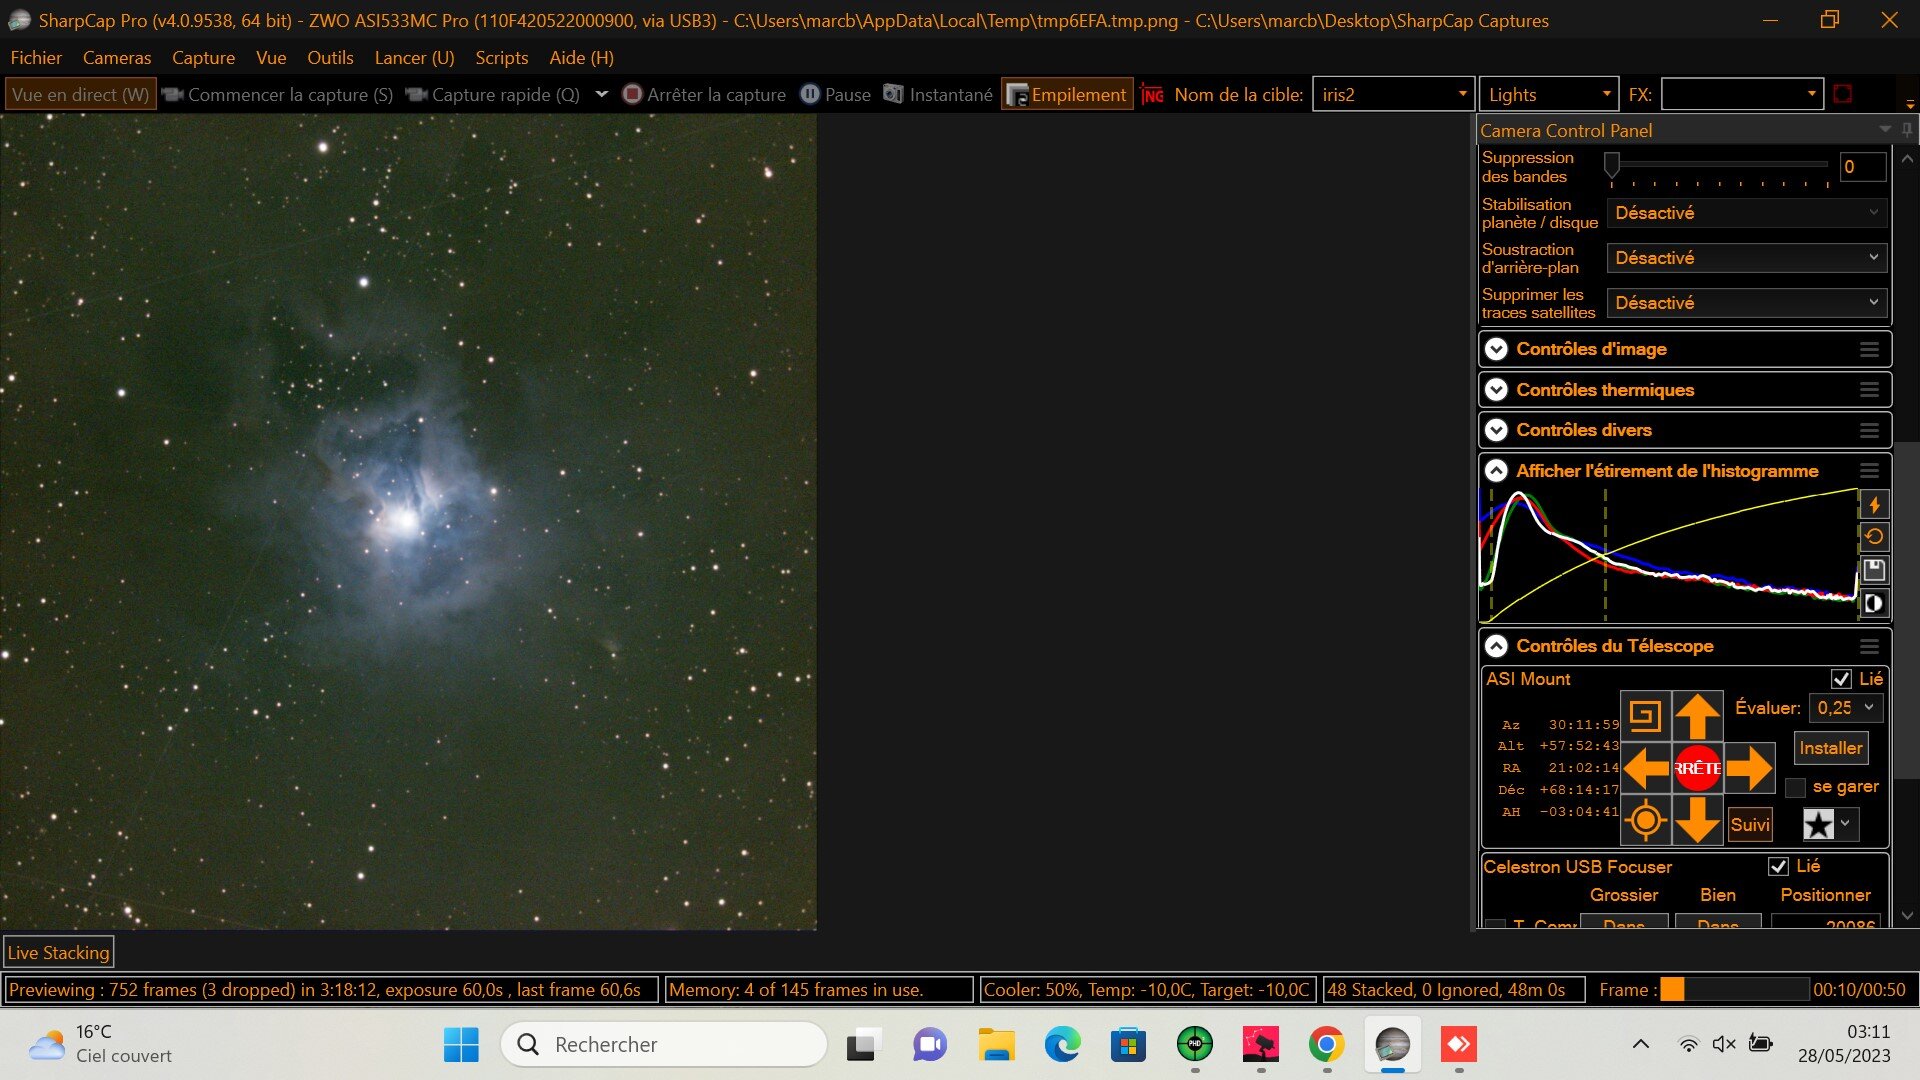
Task: Click the auto-stretch lightning bolt icon
Action: point(1874,505)
